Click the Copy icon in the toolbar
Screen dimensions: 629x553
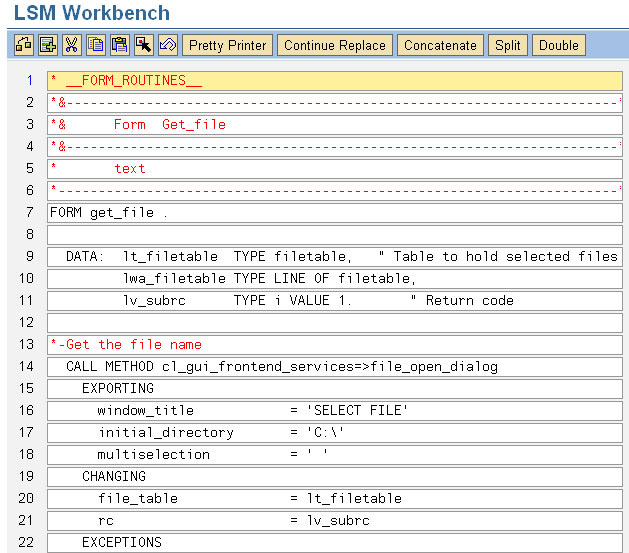(96, 45)
